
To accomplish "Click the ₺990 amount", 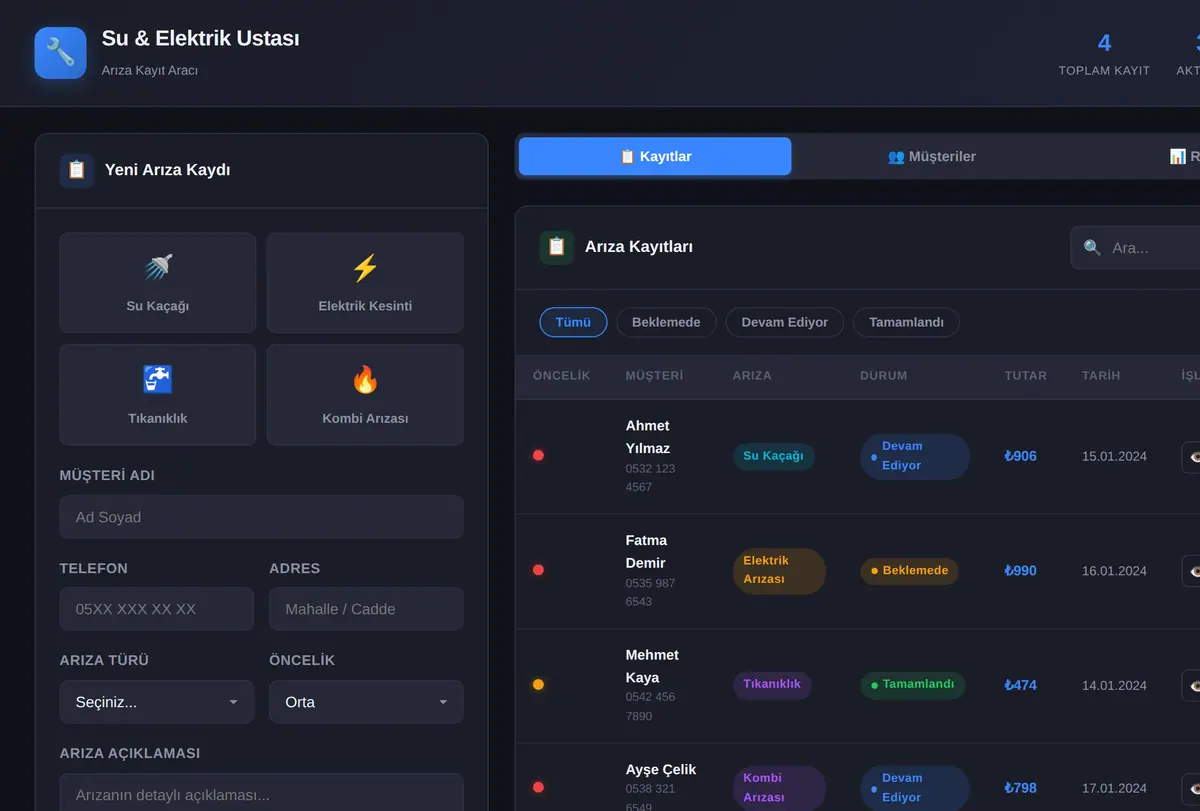I will click(1021, 571).
